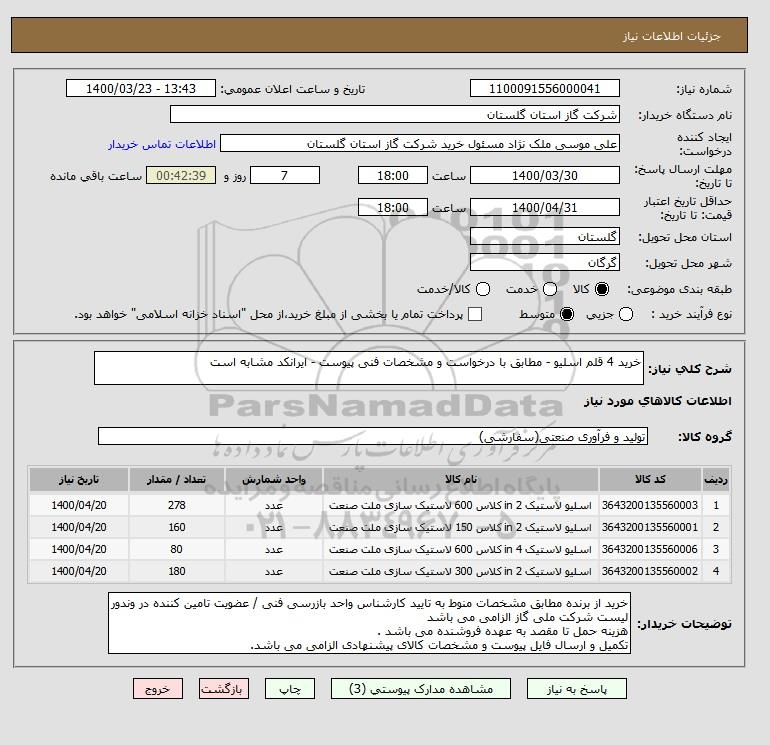Click the remaining days field showing 7
This screenshot has width=770, height=745.
(285, 175)
